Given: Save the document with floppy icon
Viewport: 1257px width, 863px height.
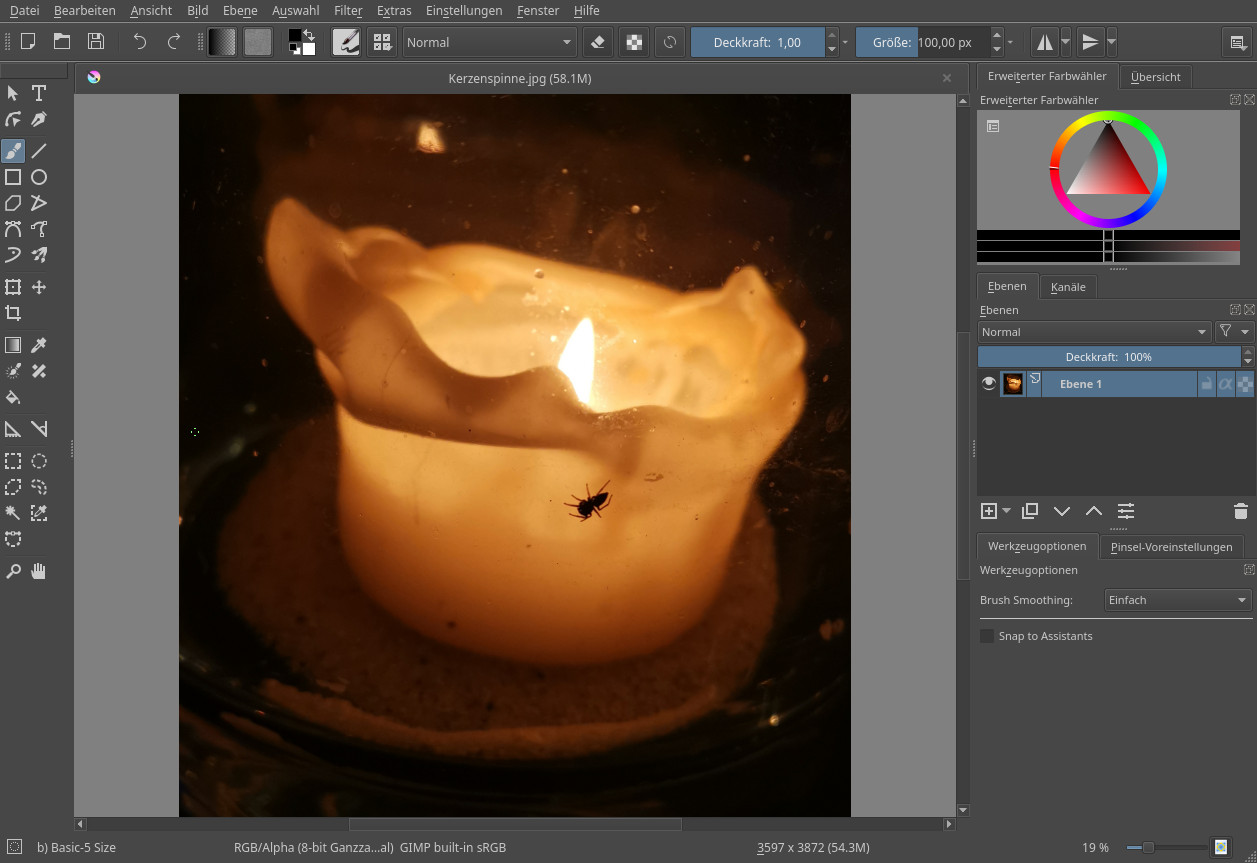Looking at the screenshot, I should (x=96, y=42).
